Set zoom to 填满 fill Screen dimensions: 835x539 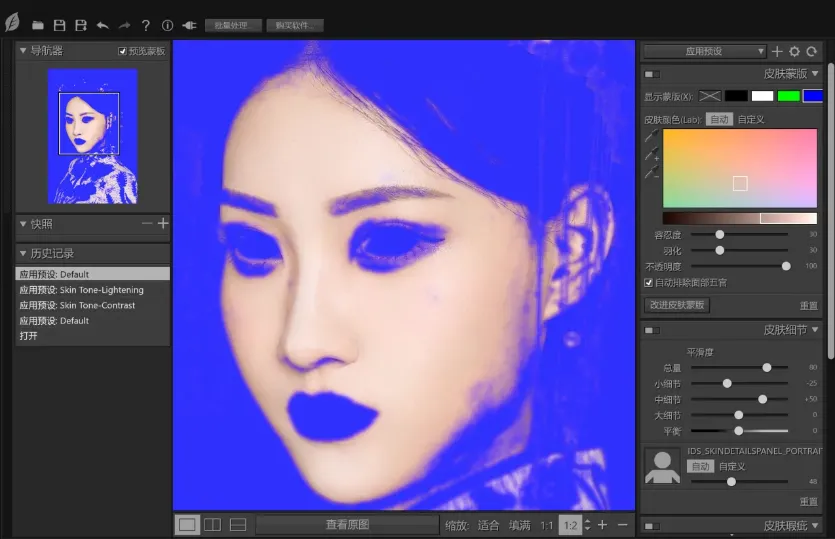[x=519, y=525]
